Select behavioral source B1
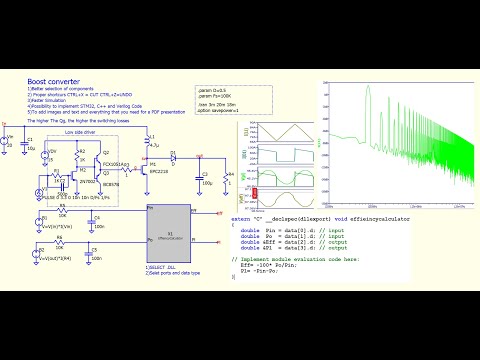Image resolution: width=480 pixels, height=360 pixels. 39,222
